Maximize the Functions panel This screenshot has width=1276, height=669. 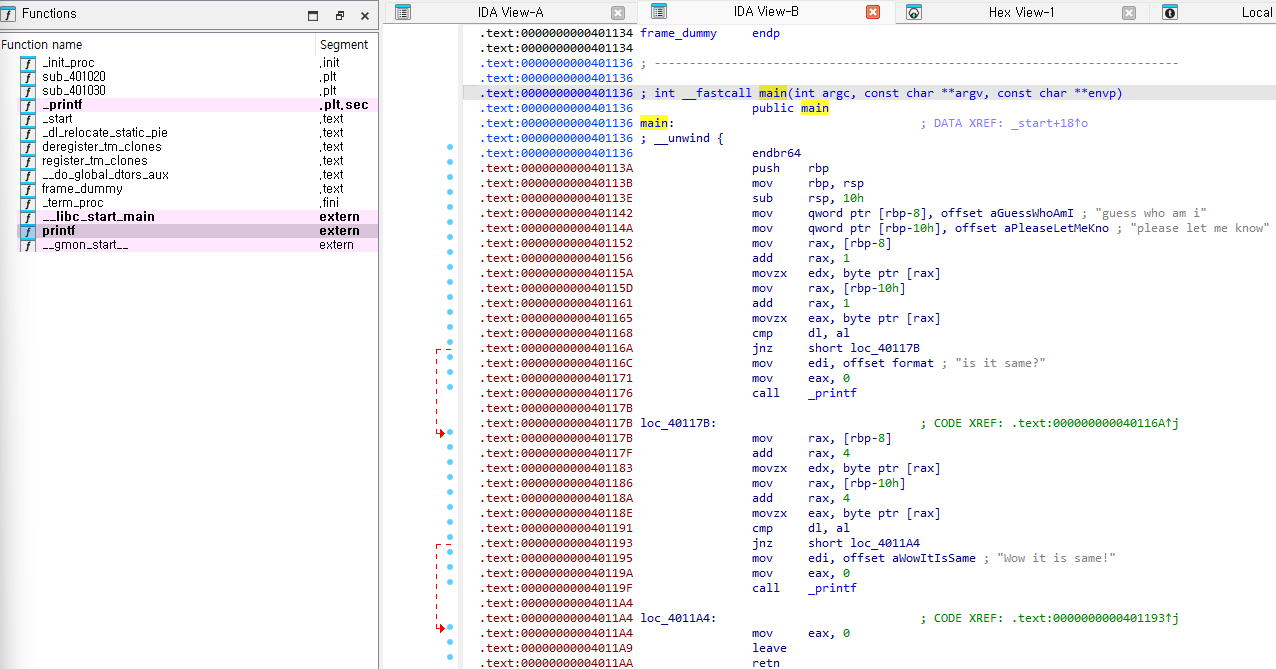pos(313,16)
